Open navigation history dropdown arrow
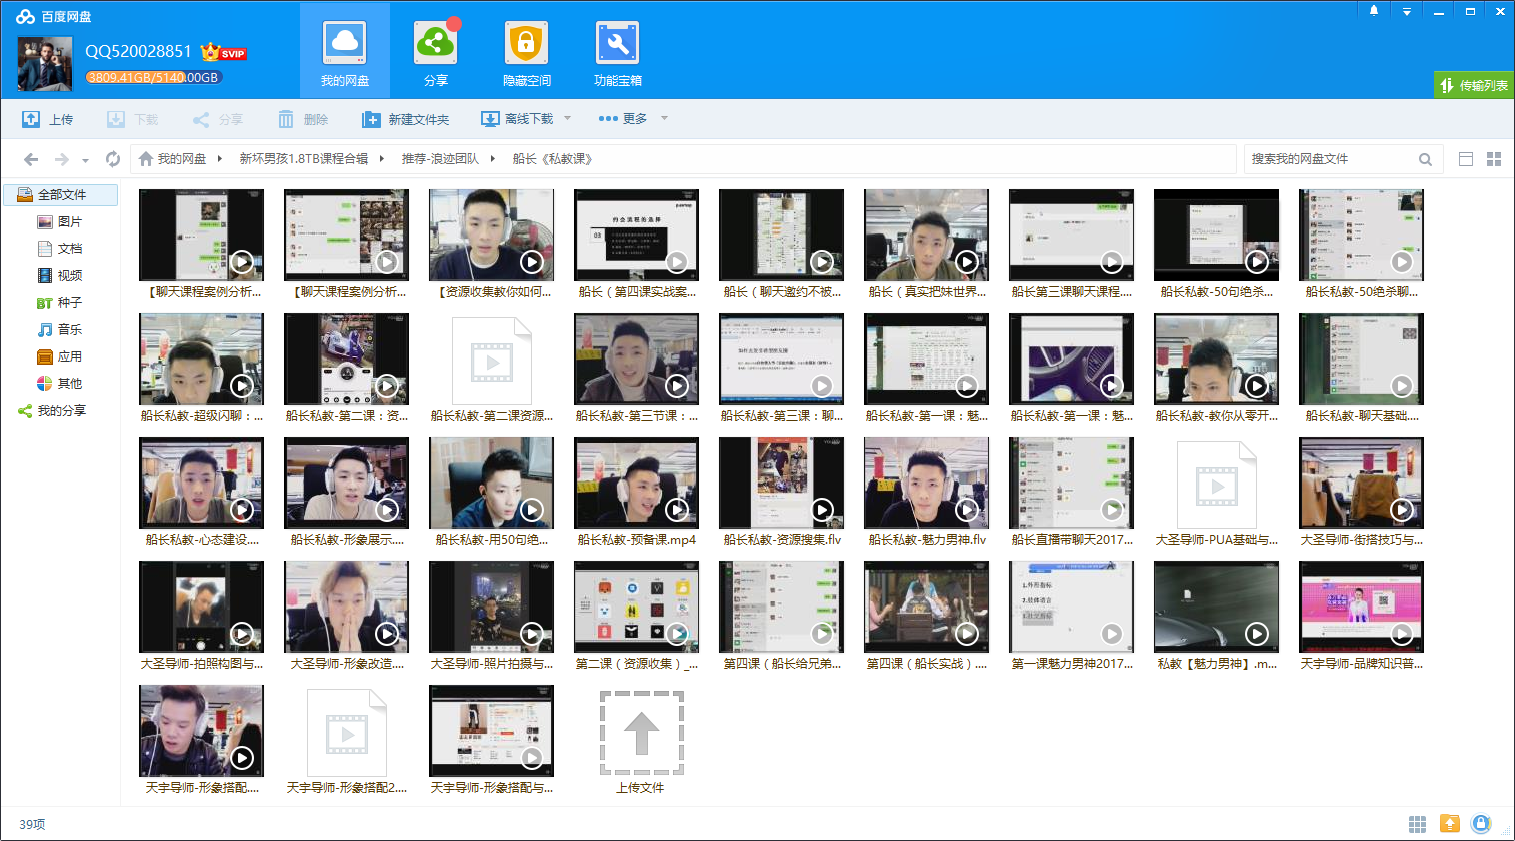Image resolution: width=1515 pixels, height=841 pixels. click(x=85, y=160)
